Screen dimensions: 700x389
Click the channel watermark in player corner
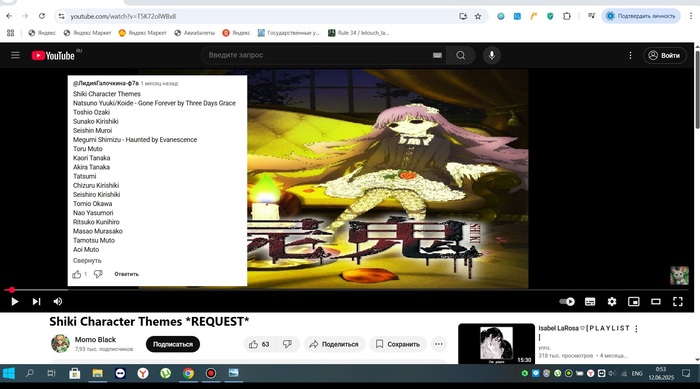pos(679,276)
